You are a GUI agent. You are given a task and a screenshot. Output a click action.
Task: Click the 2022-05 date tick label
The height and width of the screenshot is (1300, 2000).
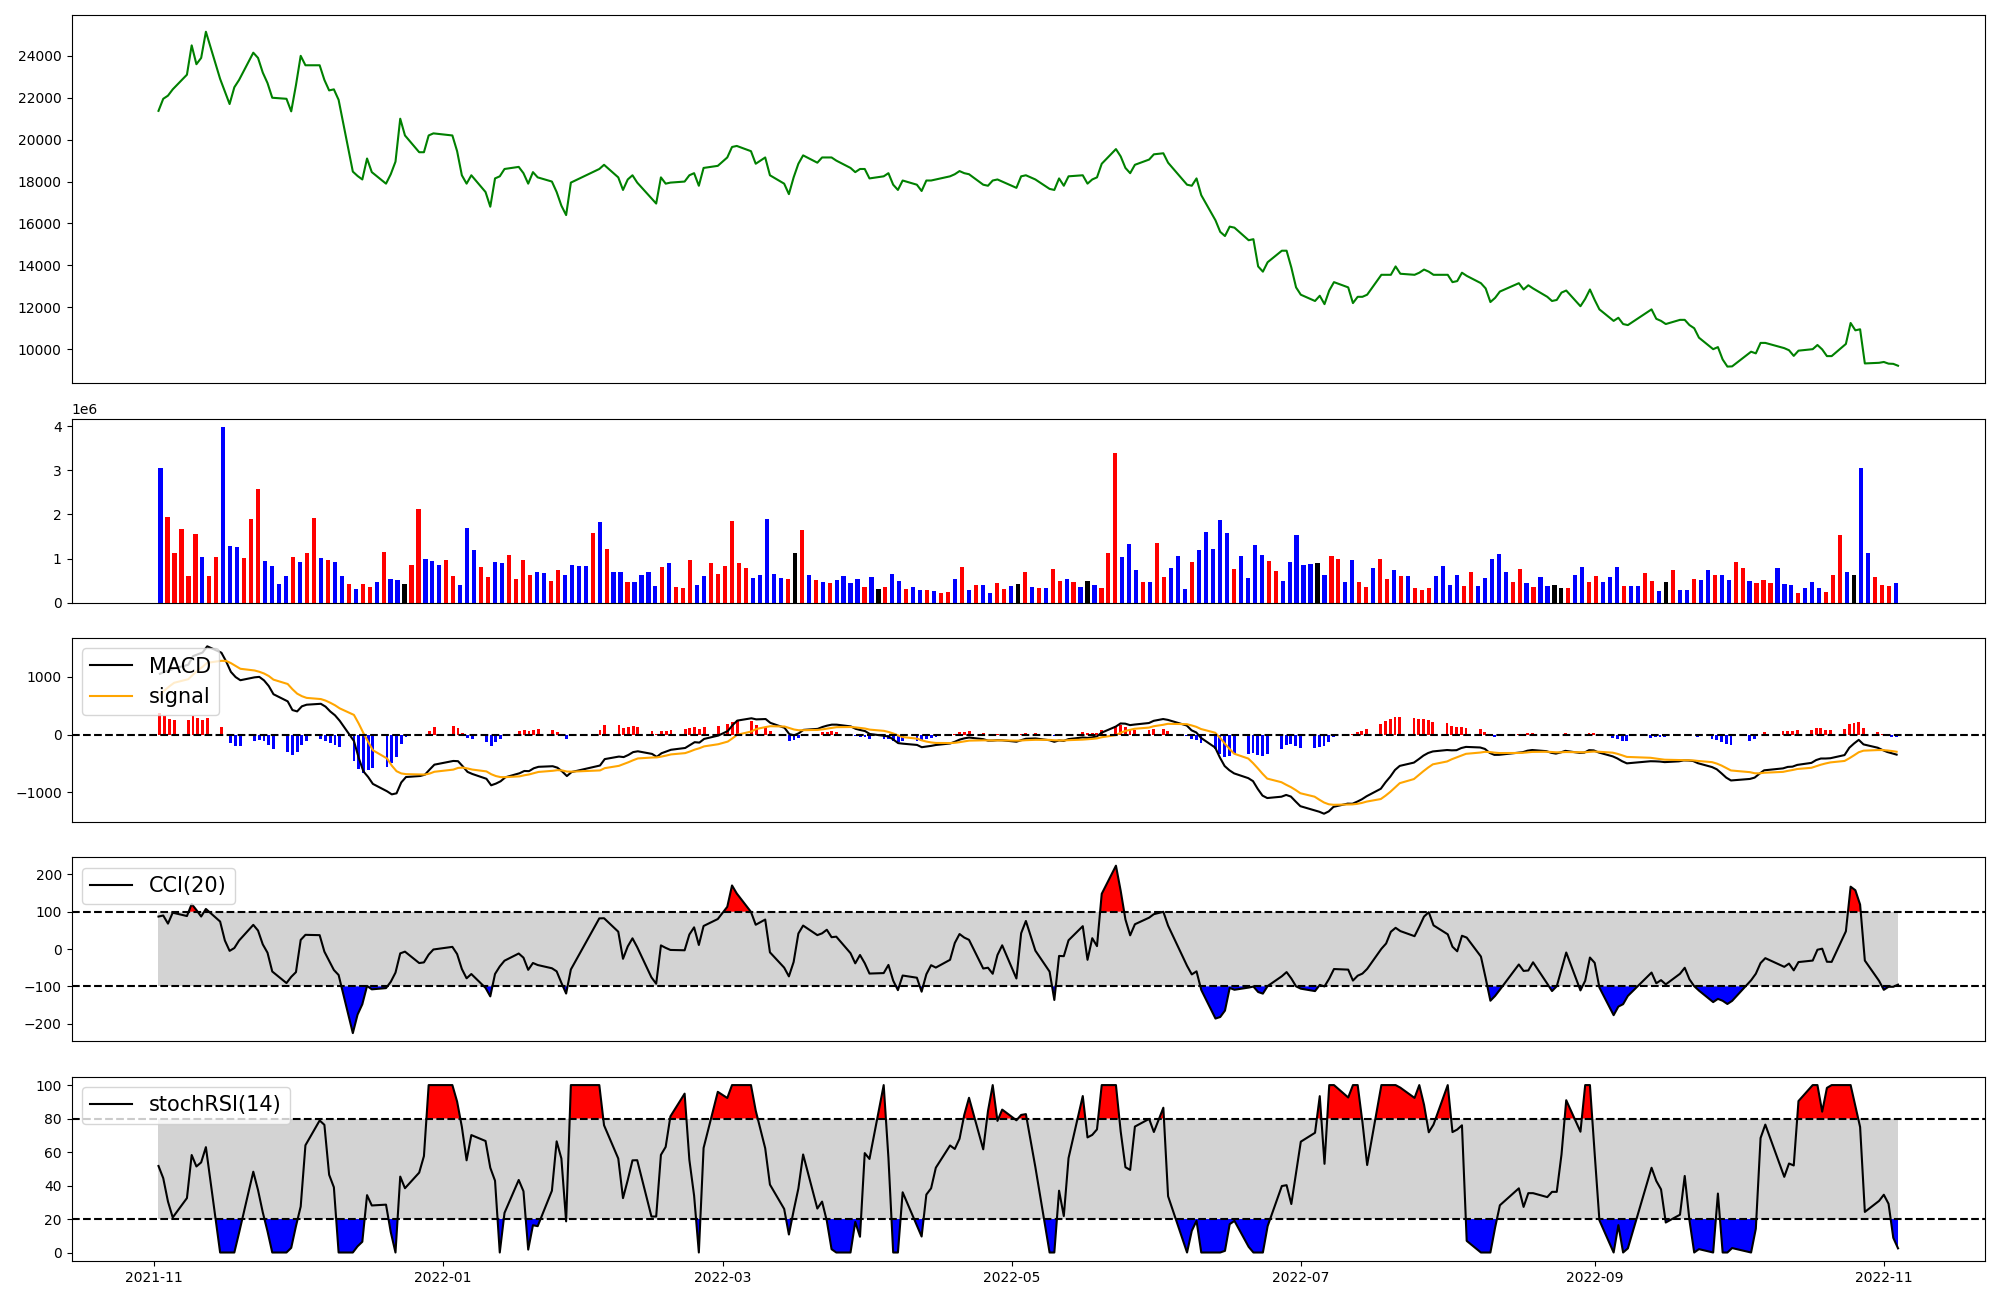click(x=1011, y=1277)
